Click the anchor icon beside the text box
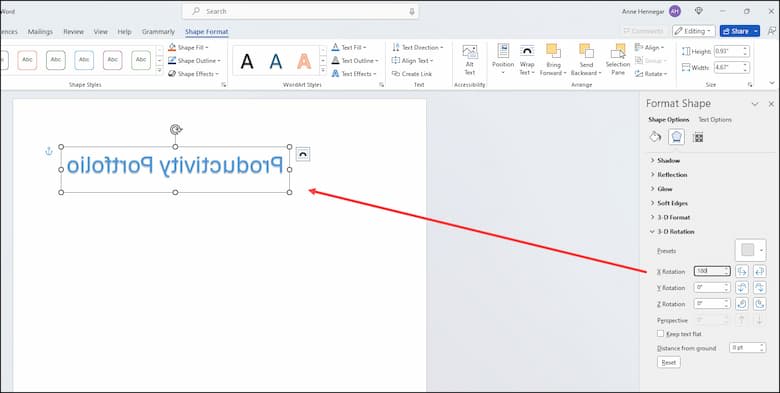The width and height of the screenshot is (780, 393). [49, 151]
